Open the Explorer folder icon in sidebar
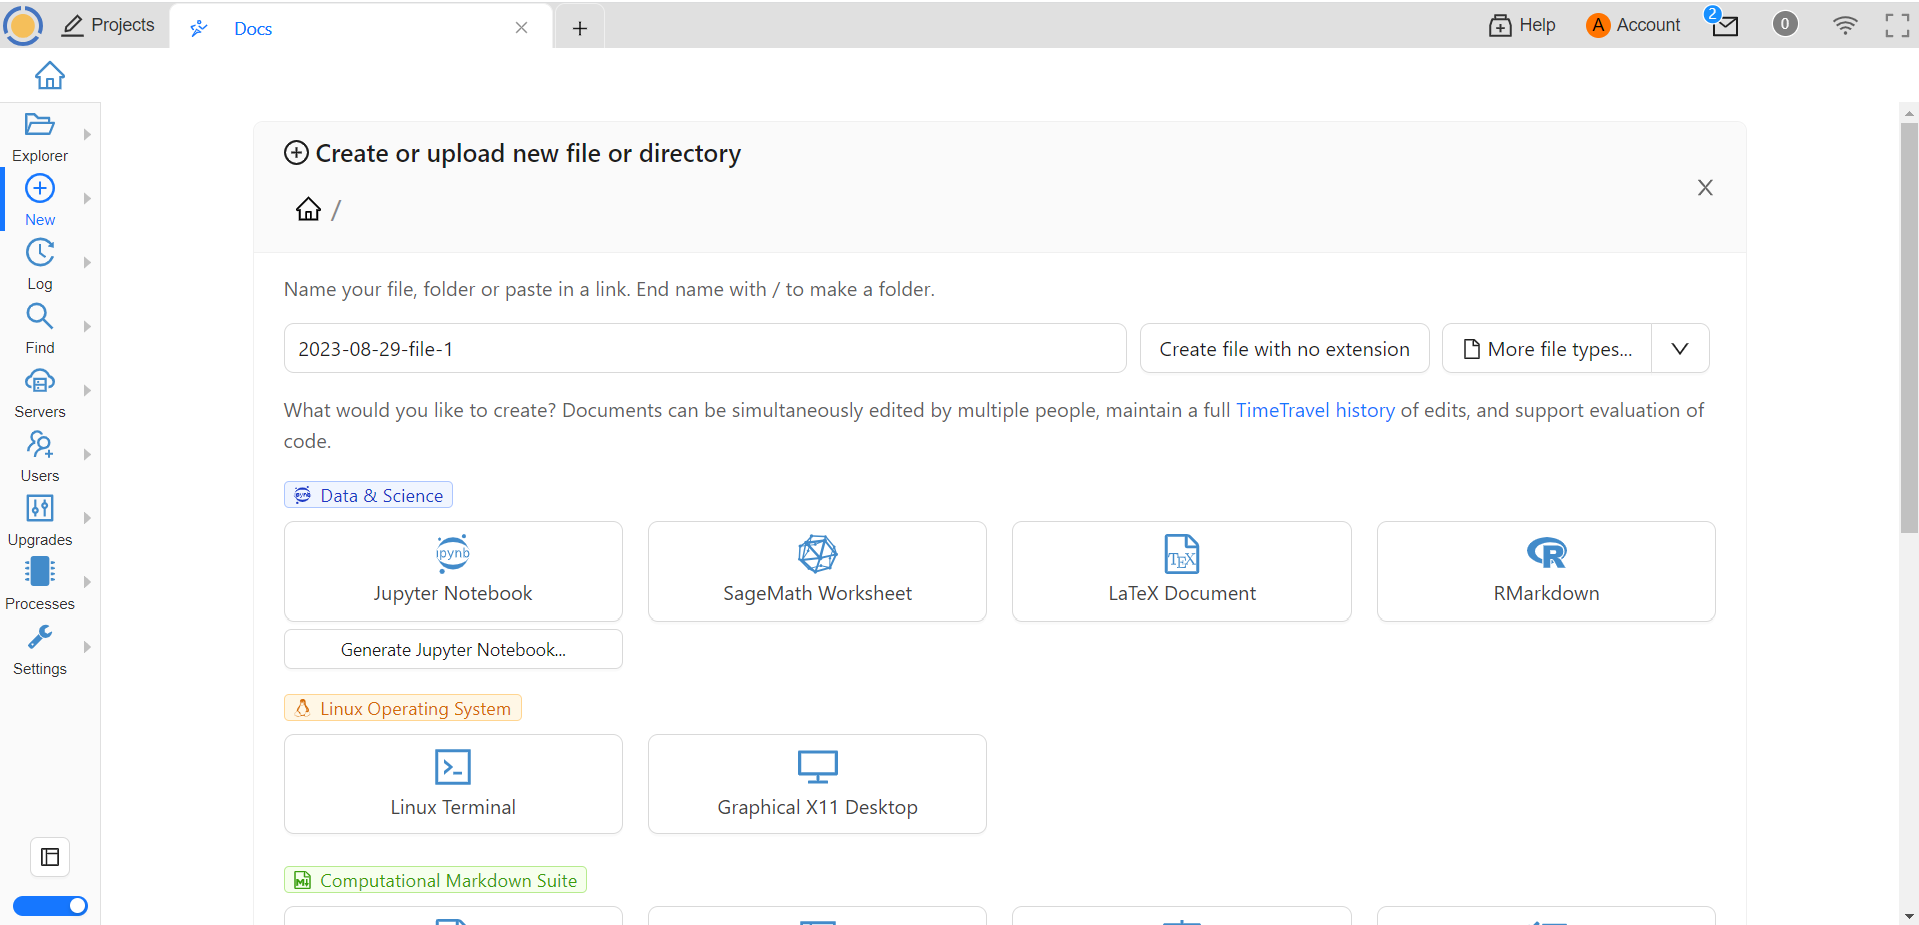This screenshot has width=1919, height=925. pyautogui.click(x=40, y=125)
